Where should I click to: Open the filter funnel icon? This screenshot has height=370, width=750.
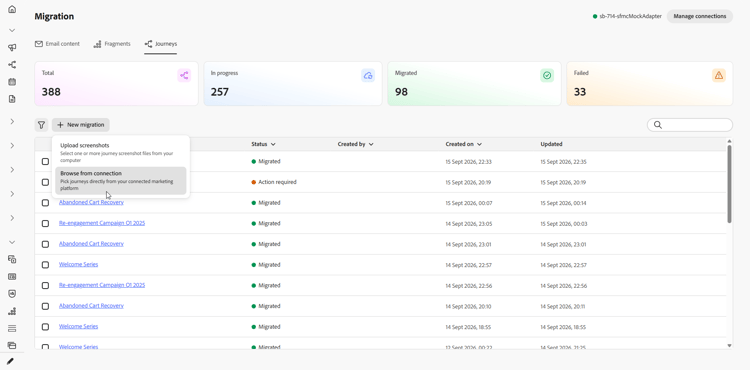tap(41, 125)
